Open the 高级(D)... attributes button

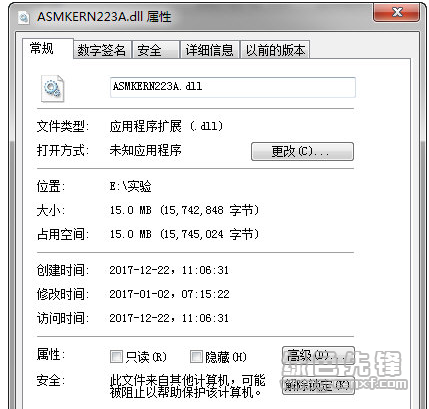(x=318, y=356)
